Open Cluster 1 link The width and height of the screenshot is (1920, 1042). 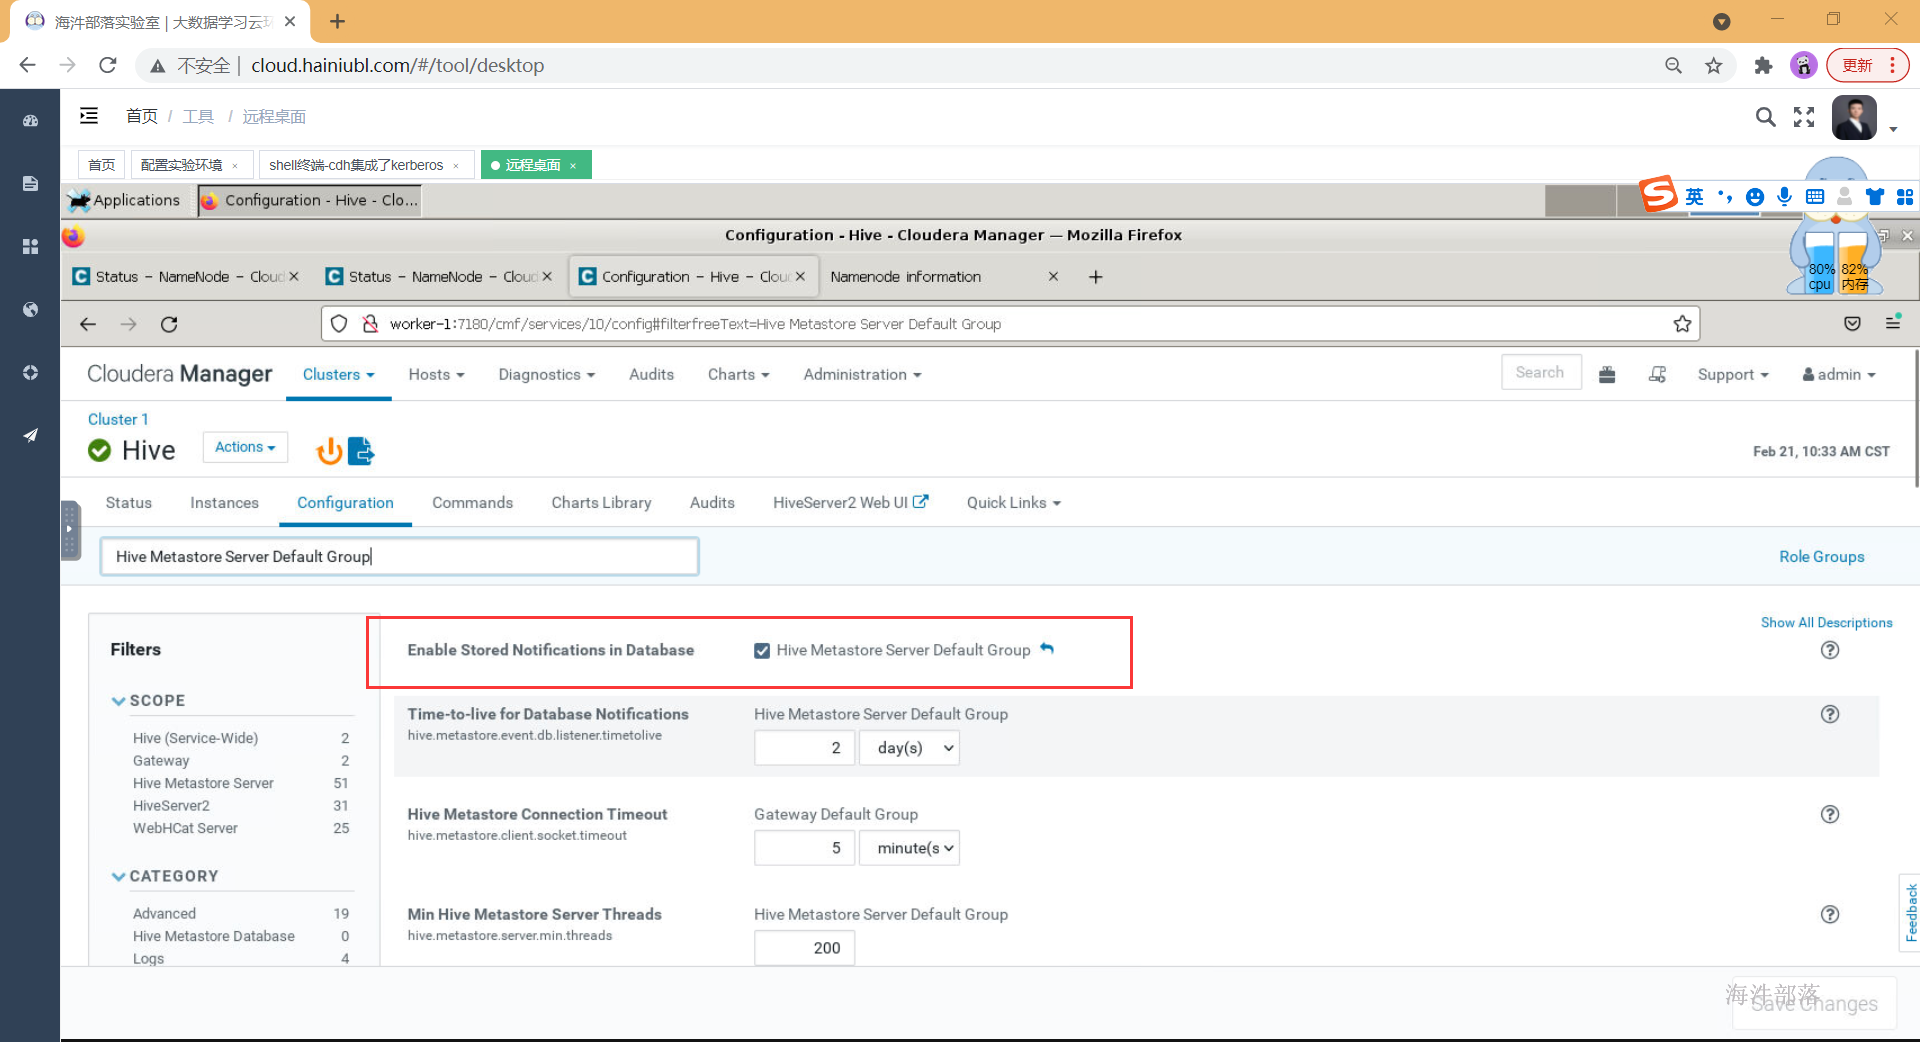coord(118,419)
